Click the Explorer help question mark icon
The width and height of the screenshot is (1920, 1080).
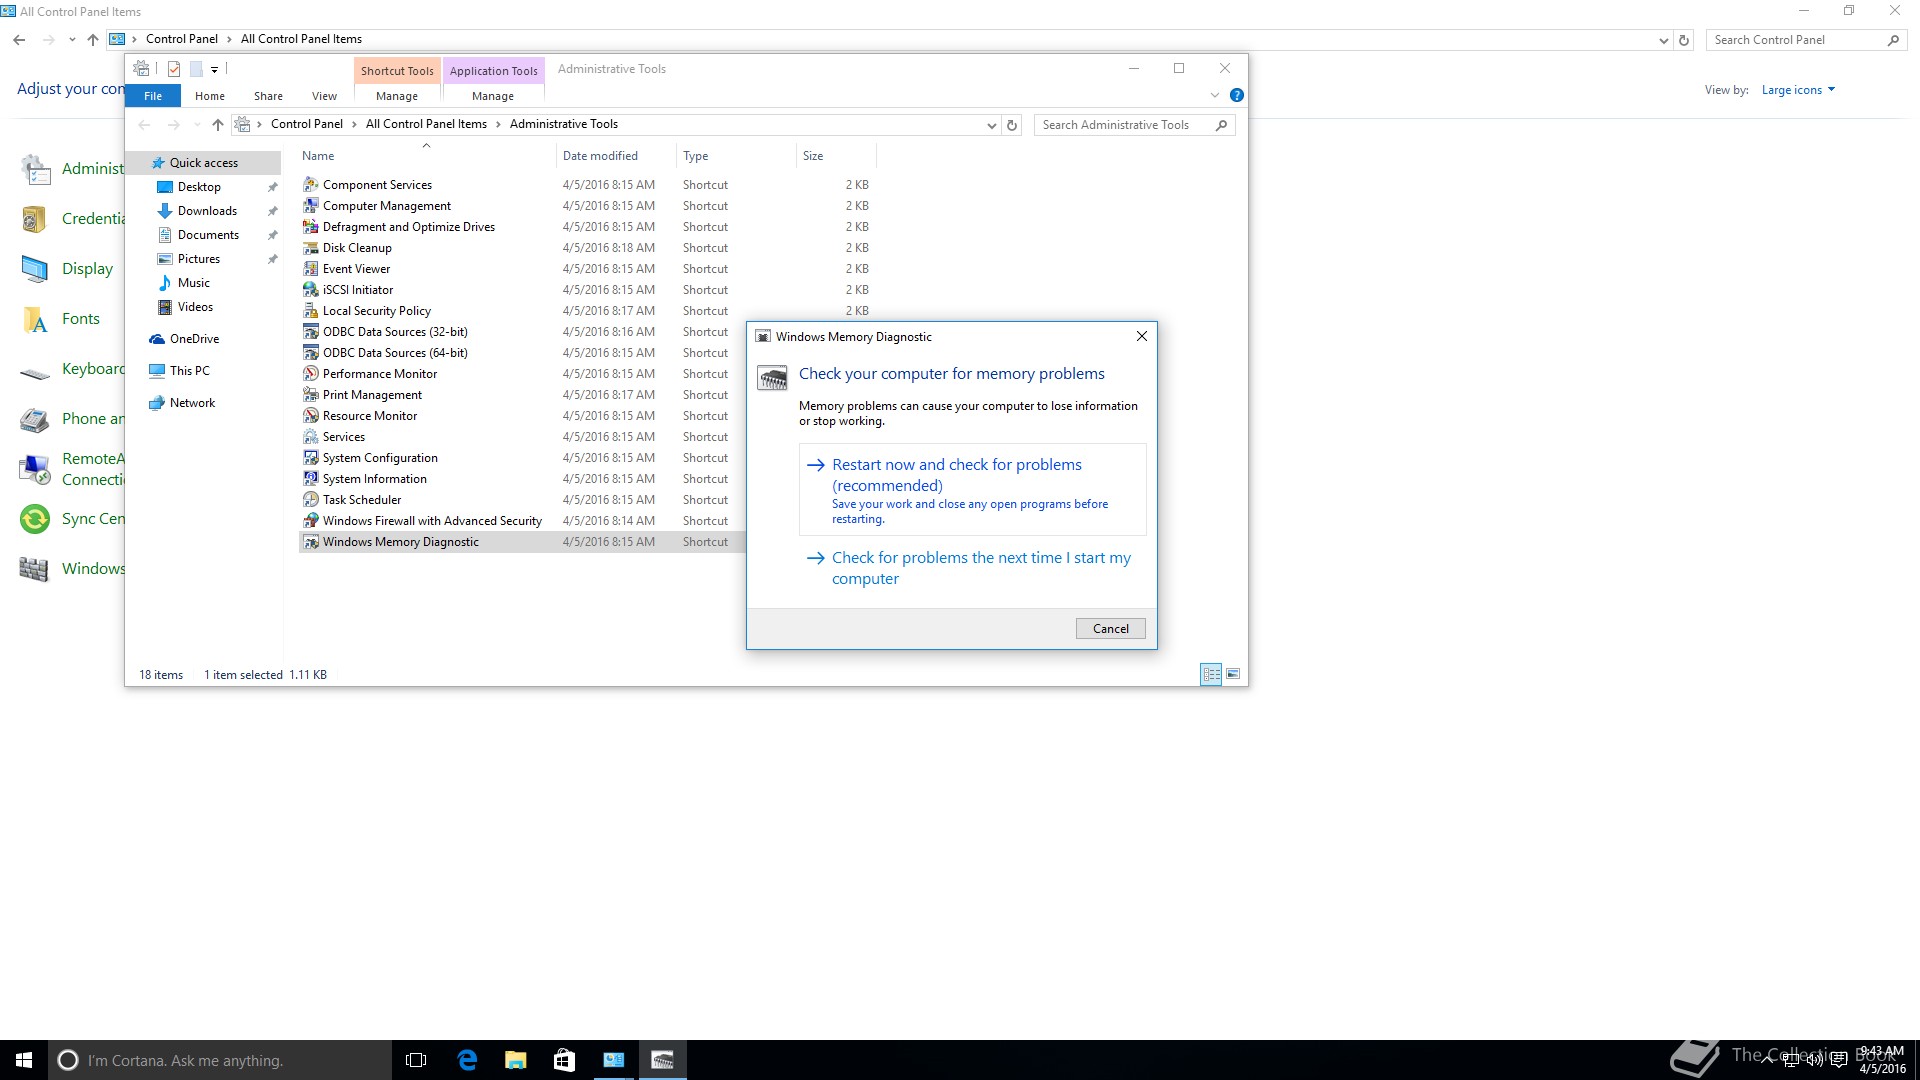(1237, 95)
